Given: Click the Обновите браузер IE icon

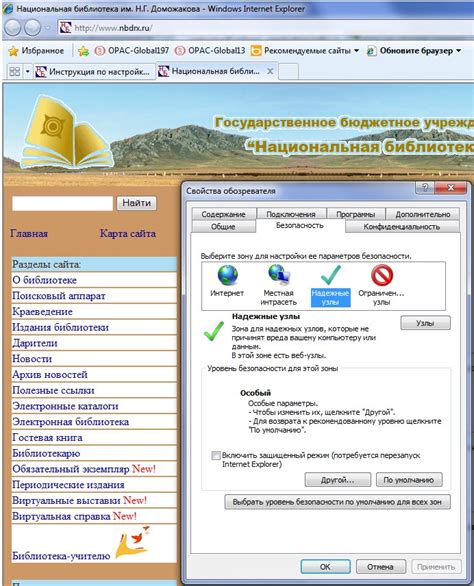Looking at the screenshot, I should pos(371,51).
